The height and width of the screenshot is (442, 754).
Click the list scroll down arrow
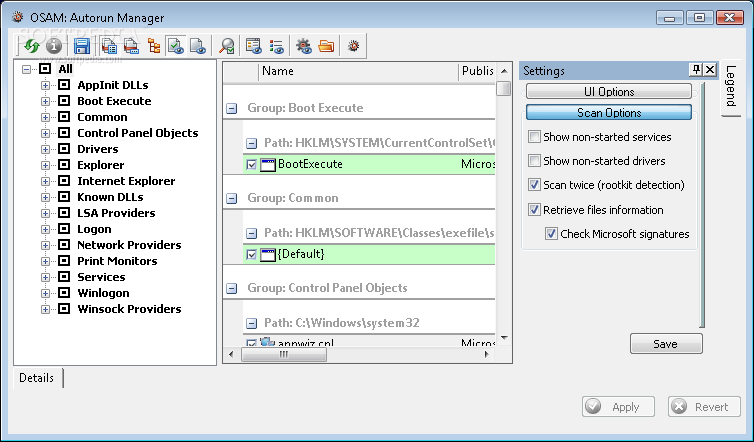504,338
